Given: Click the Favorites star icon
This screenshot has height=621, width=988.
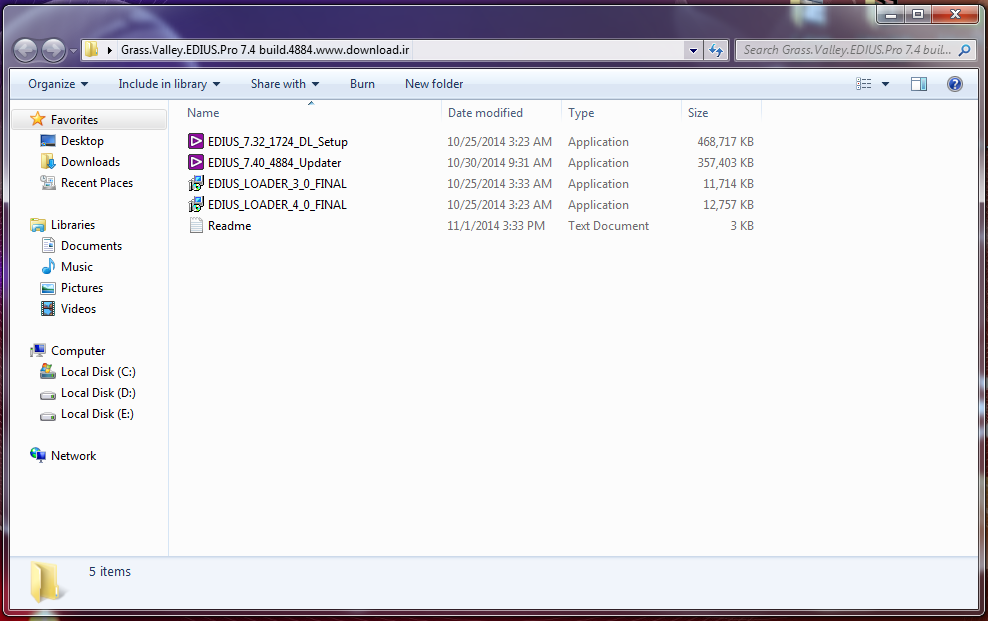Looking at the screenshot, I should (38, 119).
